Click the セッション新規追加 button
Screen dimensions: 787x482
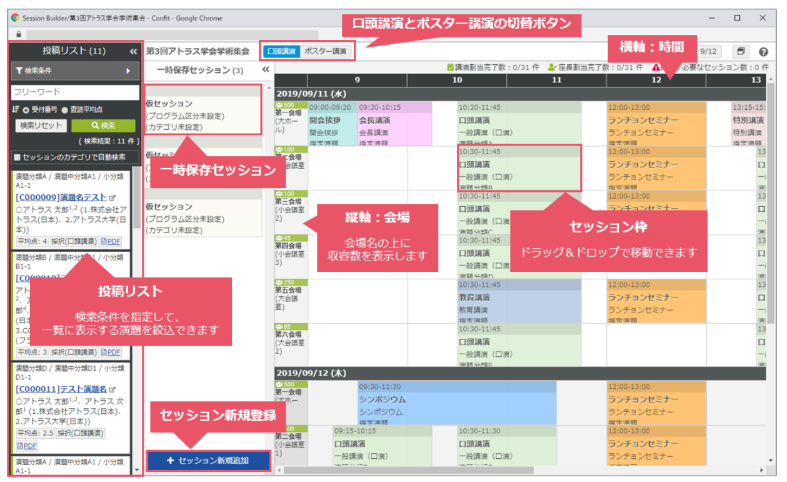(208, 461)
